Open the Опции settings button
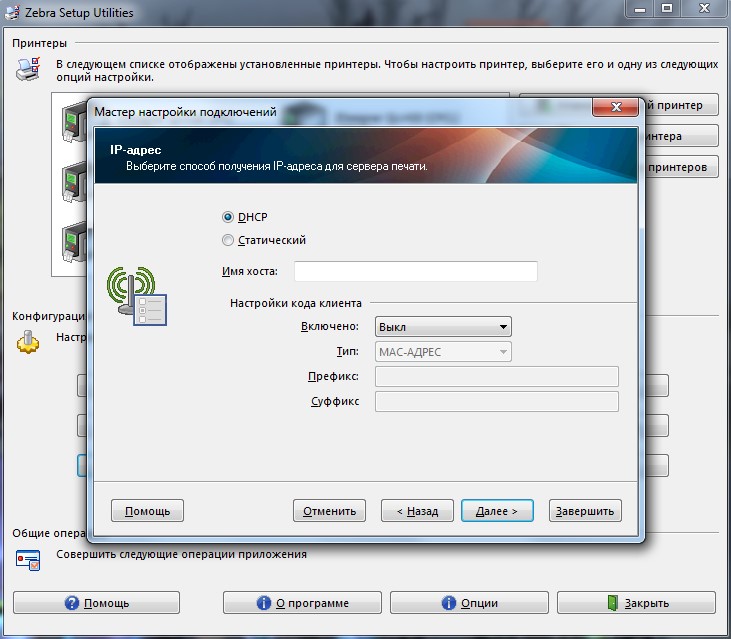The height and width of the screenshot is (639, 731). [x=469, y=603]
